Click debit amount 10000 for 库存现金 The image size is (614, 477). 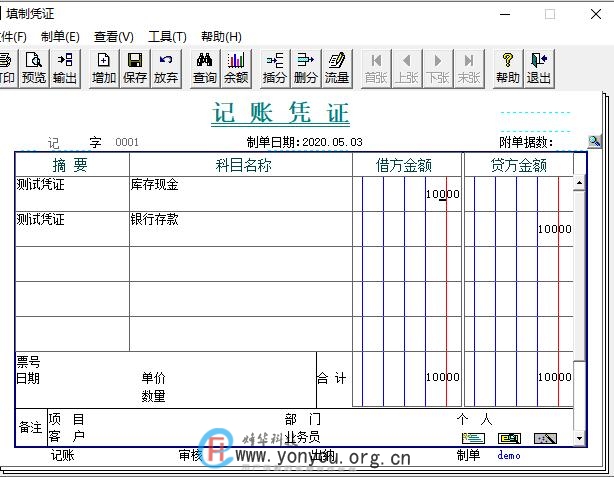click(442, 194)
